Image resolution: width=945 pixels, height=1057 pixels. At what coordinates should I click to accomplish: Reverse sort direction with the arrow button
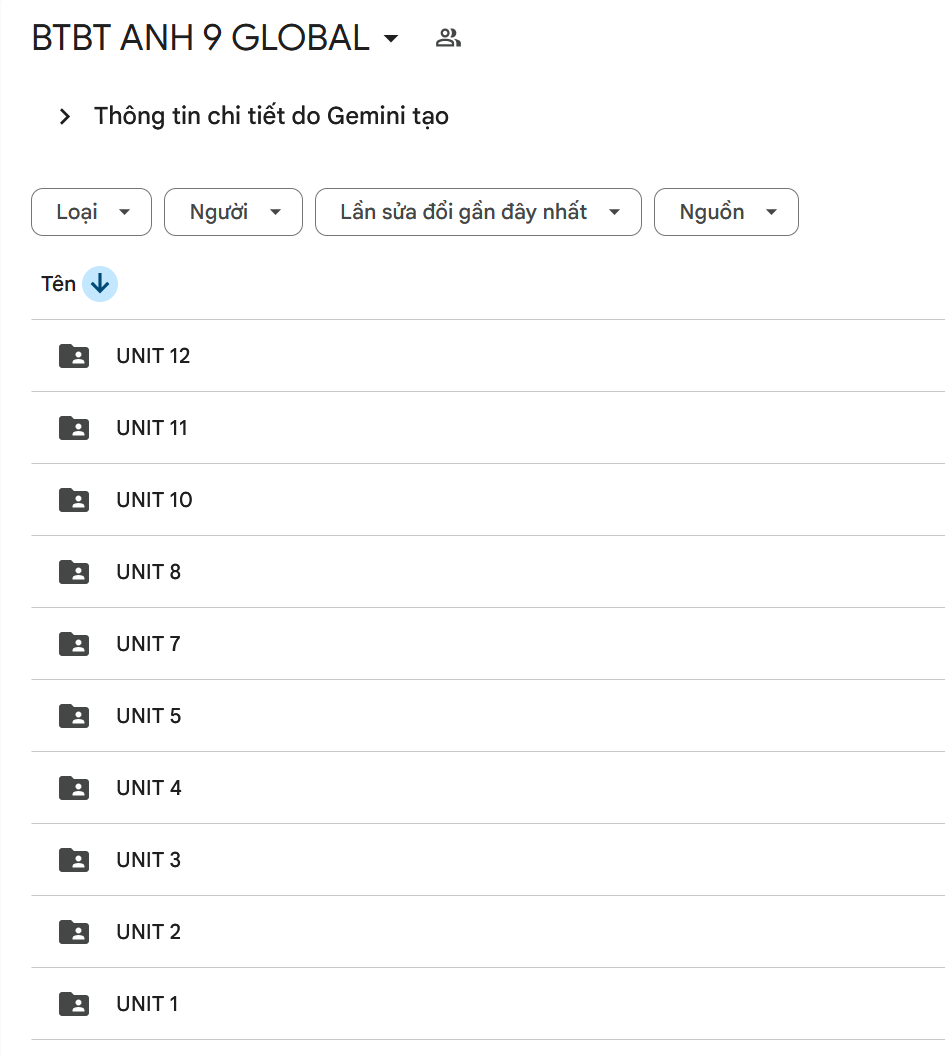click(100, 284)
